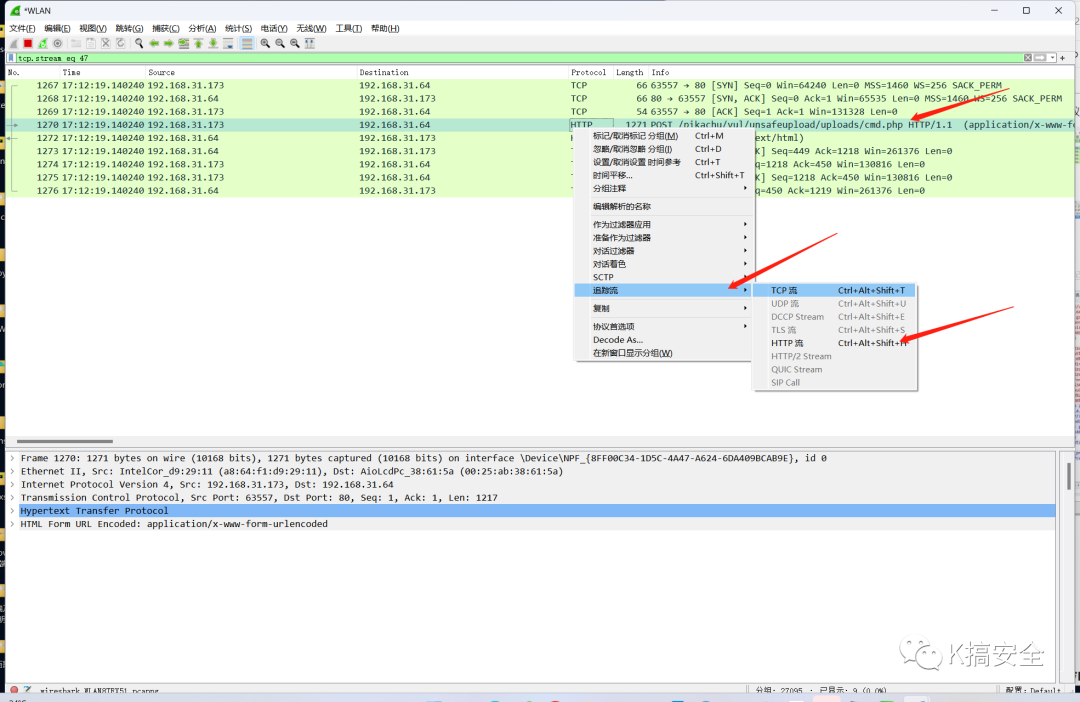Click display filter field tcp.stream eq 47
Viewport: 1080px width, 702px height.
[520, 58]
